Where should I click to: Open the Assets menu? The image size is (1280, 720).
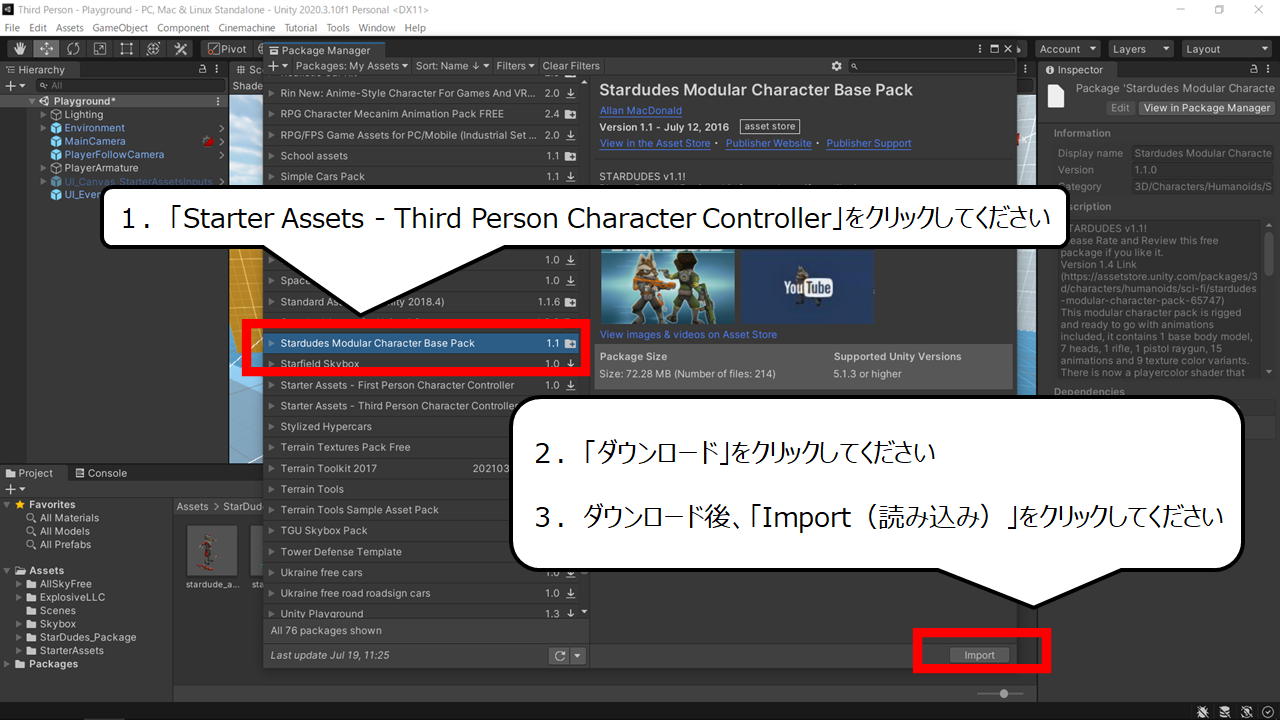pyautogui.click(x=70, y=28)
